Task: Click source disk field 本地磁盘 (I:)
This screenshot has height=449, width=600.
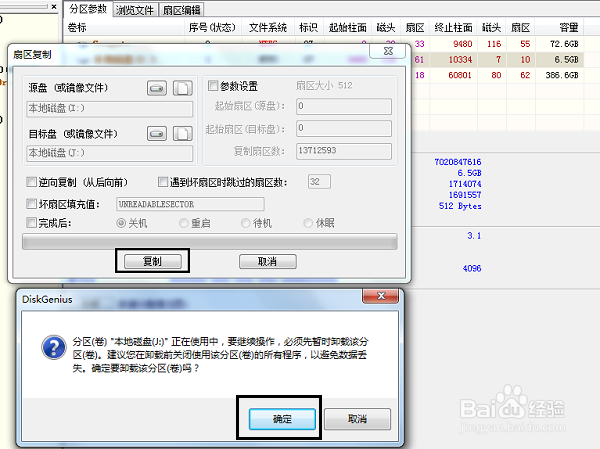Action: (110, 109)
